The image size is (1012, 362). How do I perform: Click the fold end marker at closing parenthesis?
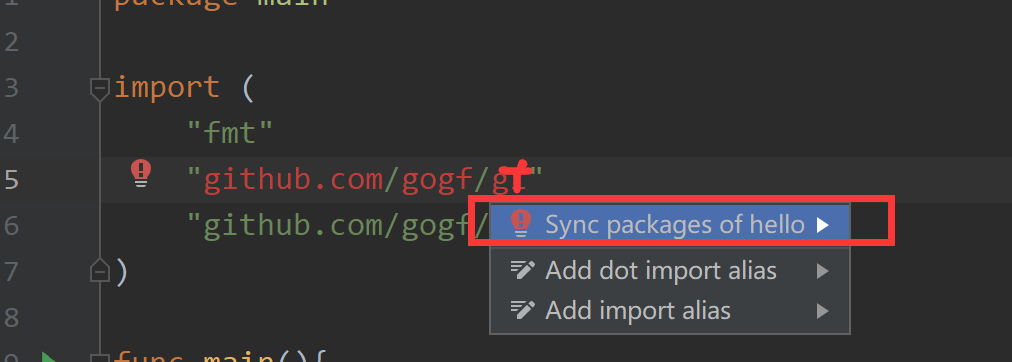click(99, 270)
